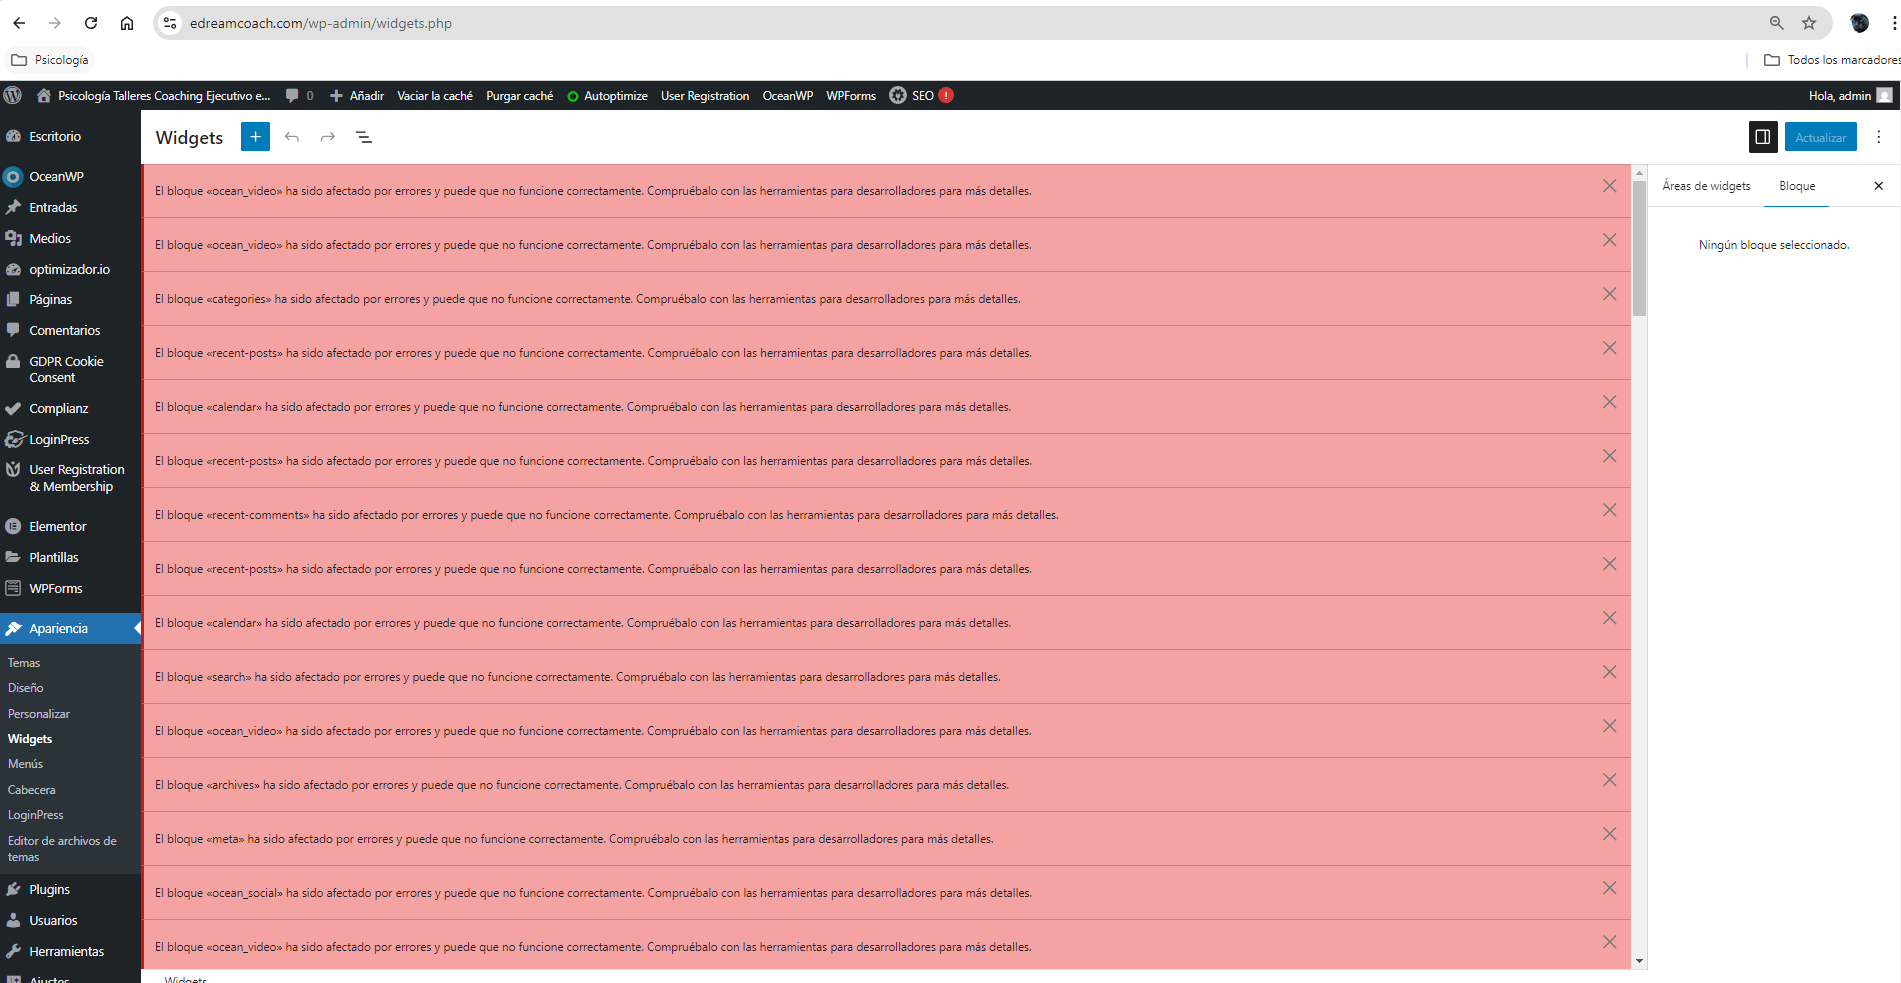Open Temas submenu link
Image resolution: width=1901 pixels, height=983 pixels.
(x=24, y=663)
